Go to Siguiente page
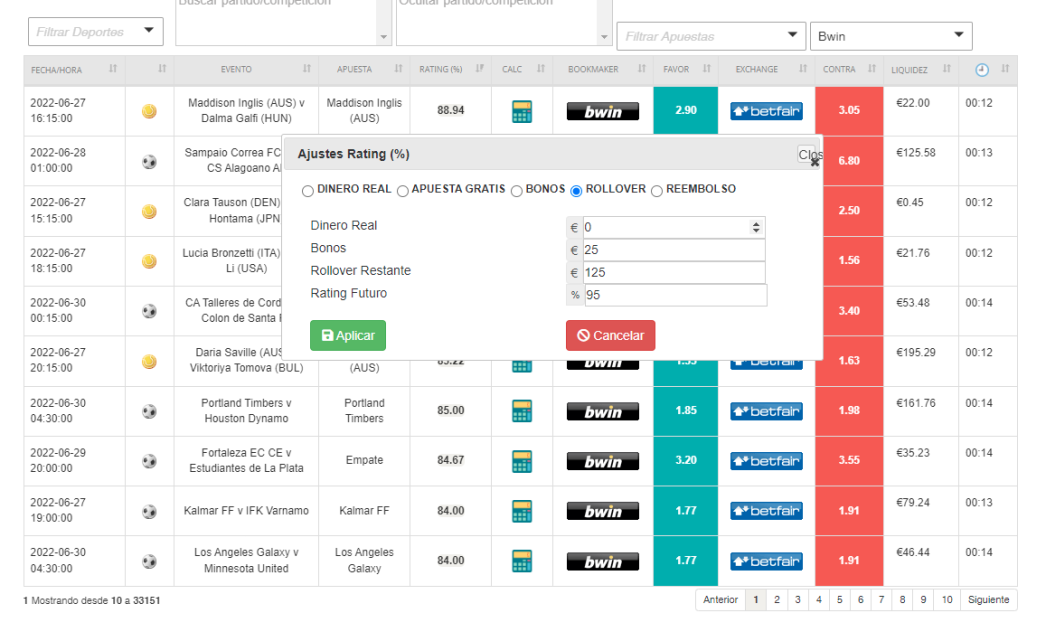 [988, 599]
